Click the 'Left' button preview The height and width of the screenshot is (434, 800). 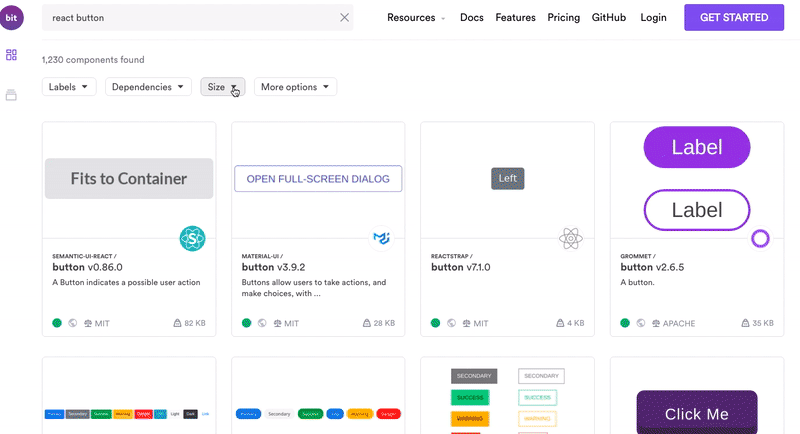tap(508, 178)
